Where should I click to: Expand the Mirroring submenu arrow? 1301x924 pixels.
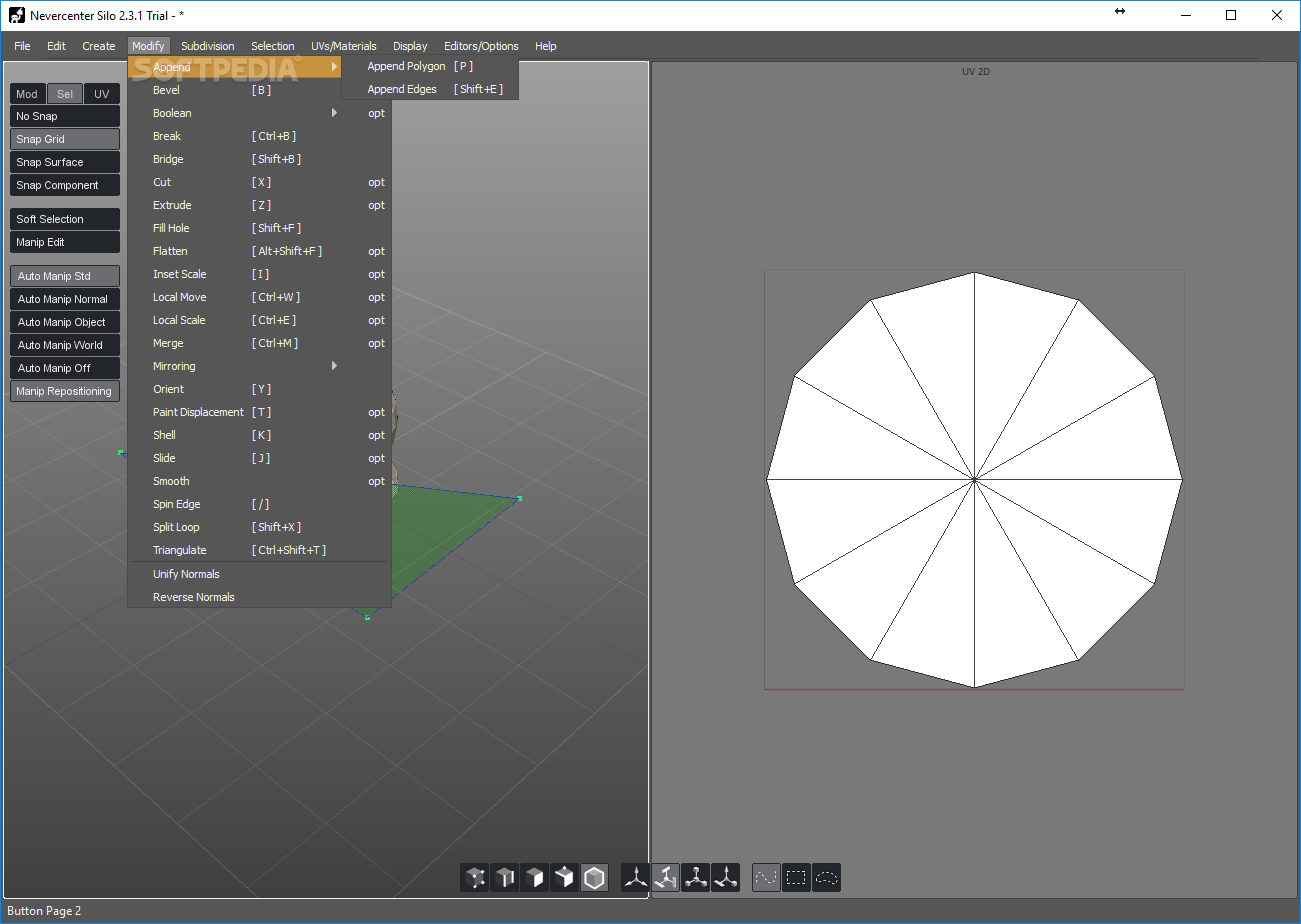pyautogui.click(x=335, y=366)
